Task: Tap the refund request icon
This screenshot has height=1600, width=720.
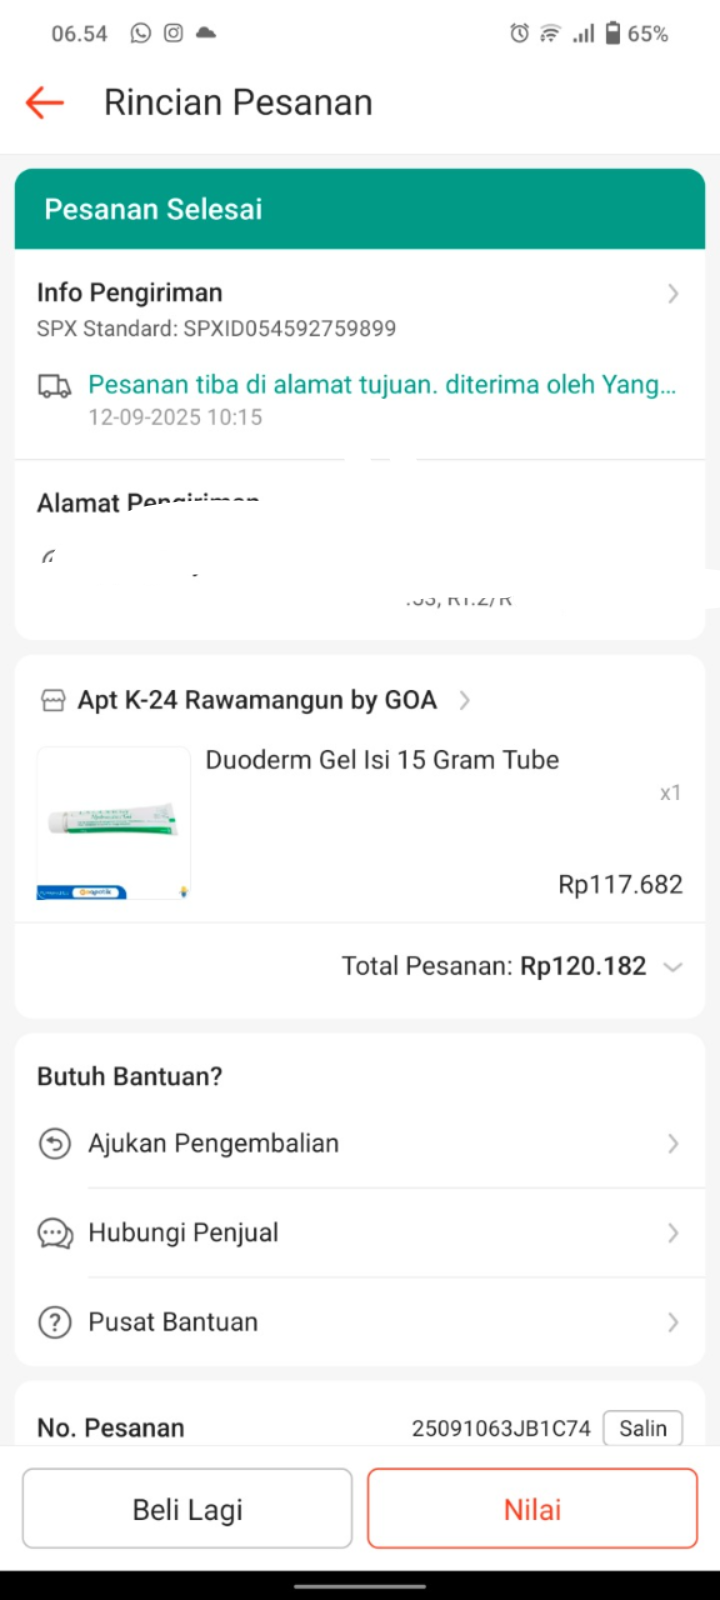Action: coord(55,1143)
